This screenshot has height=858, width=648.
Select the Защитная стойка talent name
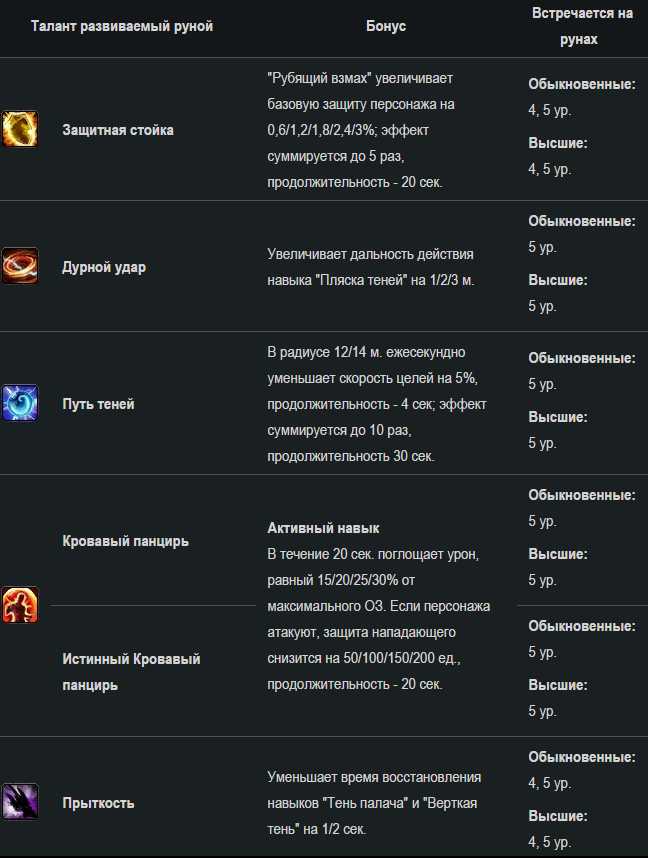click(118, 130)
